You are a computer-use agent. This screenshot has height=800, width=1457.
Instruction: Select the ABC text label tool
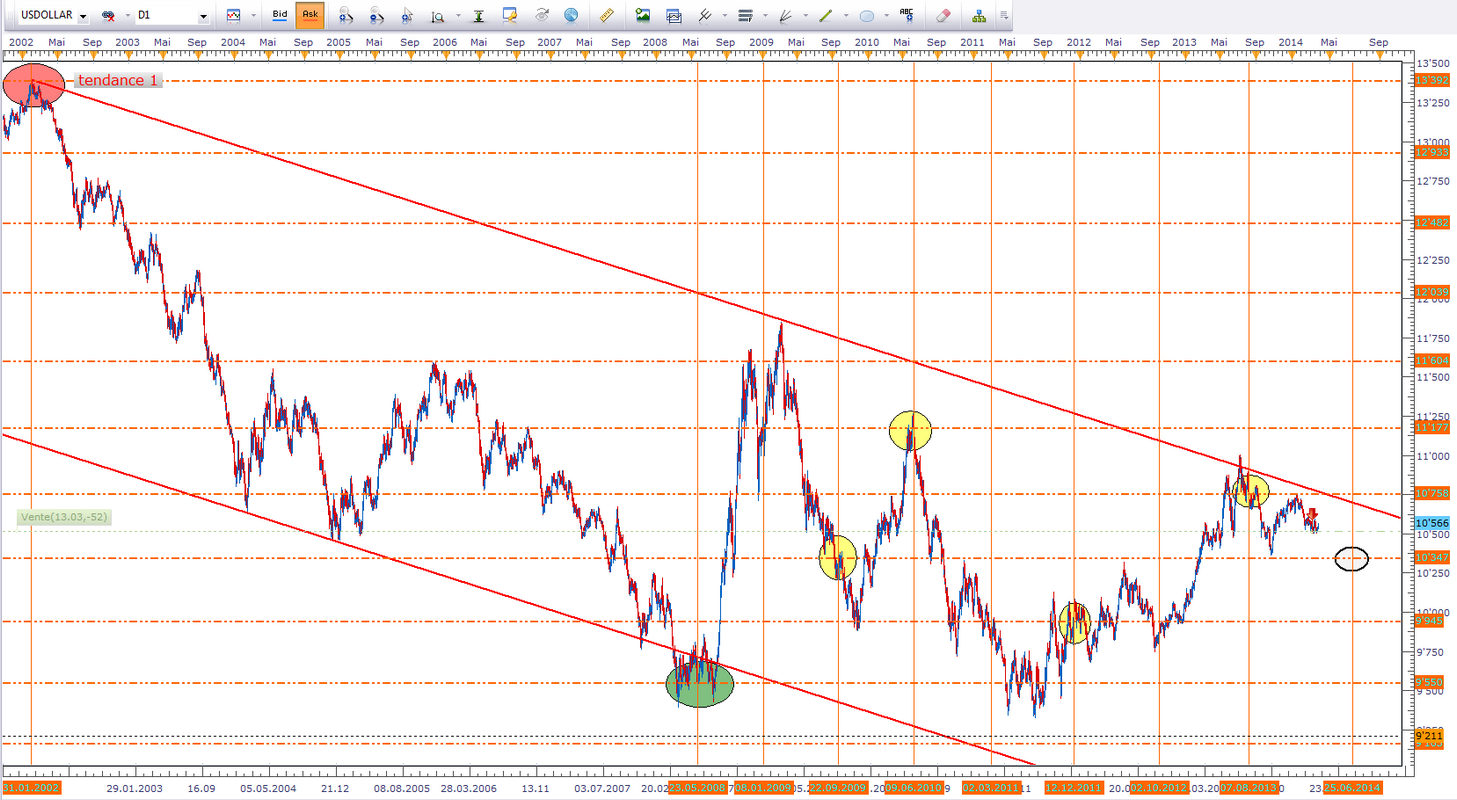coord(907,15)
